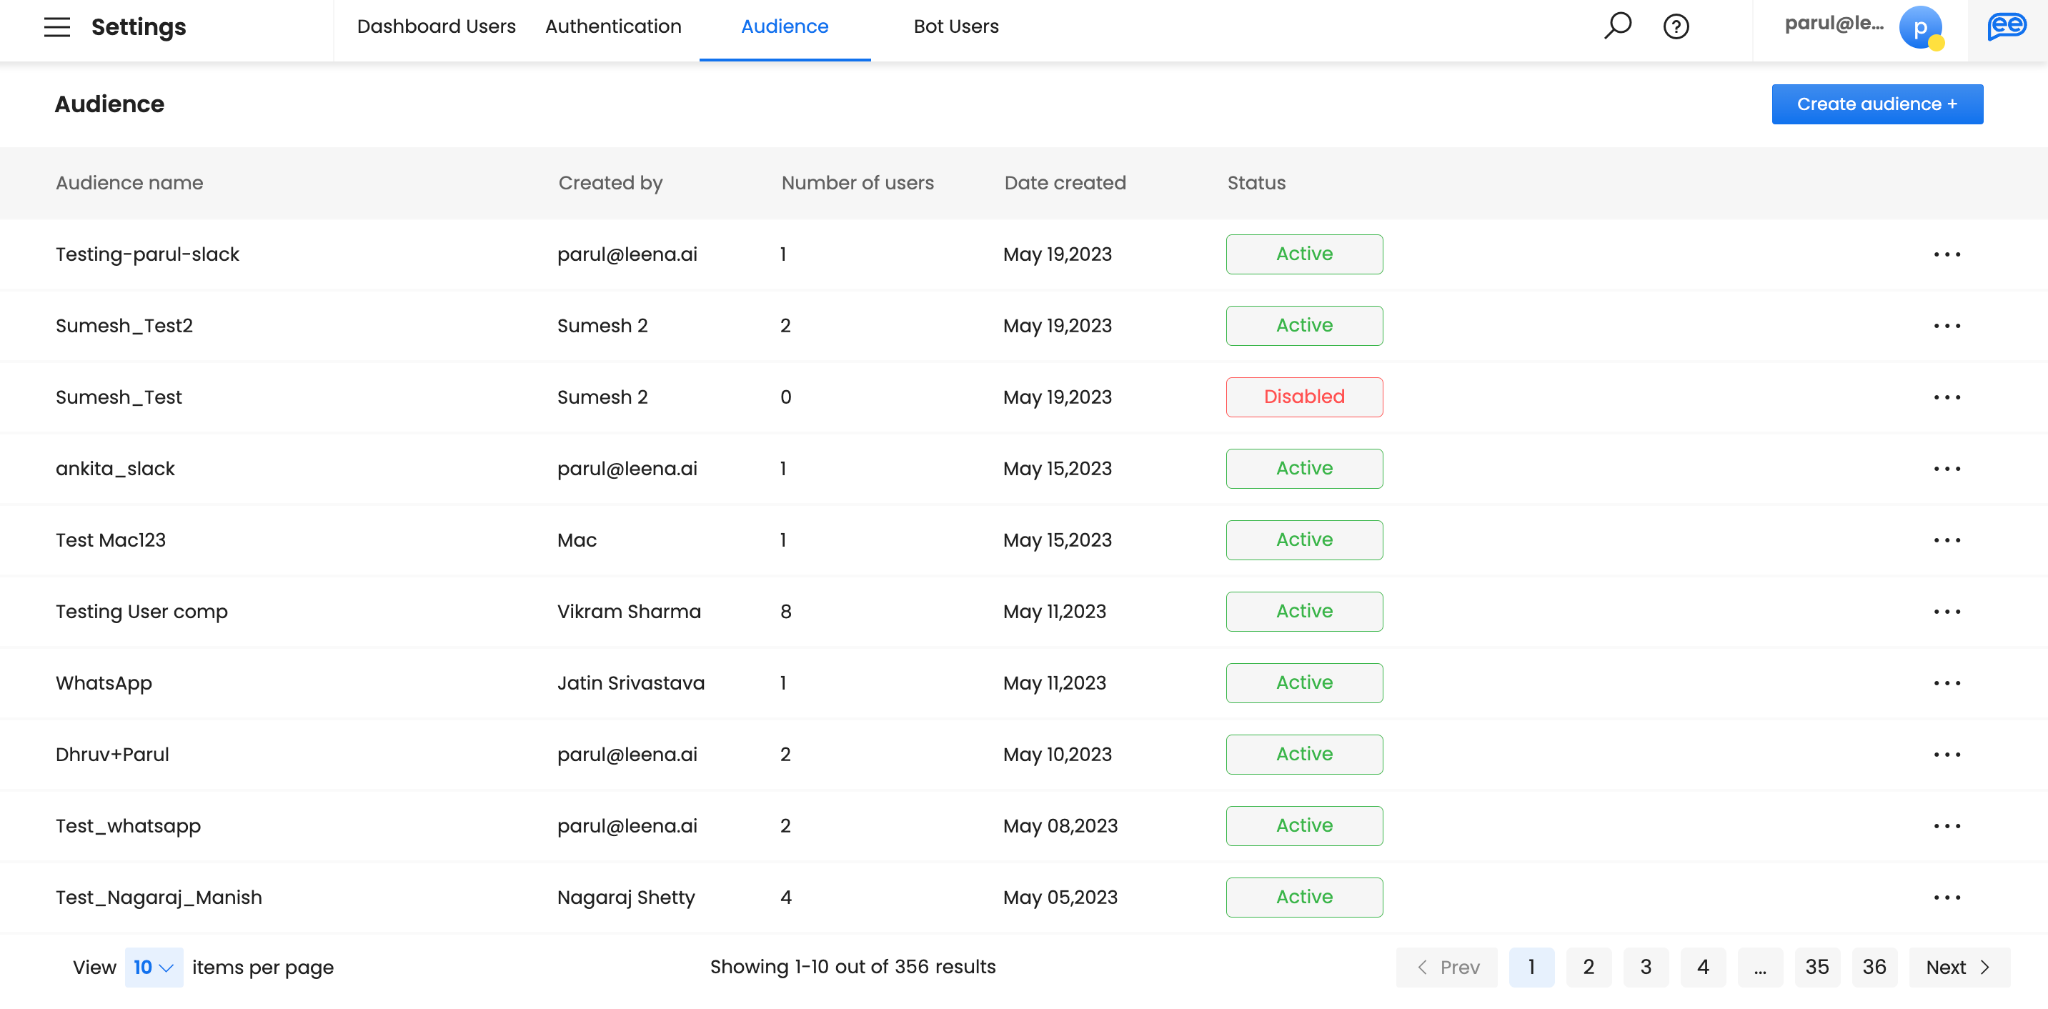Screen dimensions: 2048x1009
Task: Click Active status of ankita_slack
Action: (1304, 469)
